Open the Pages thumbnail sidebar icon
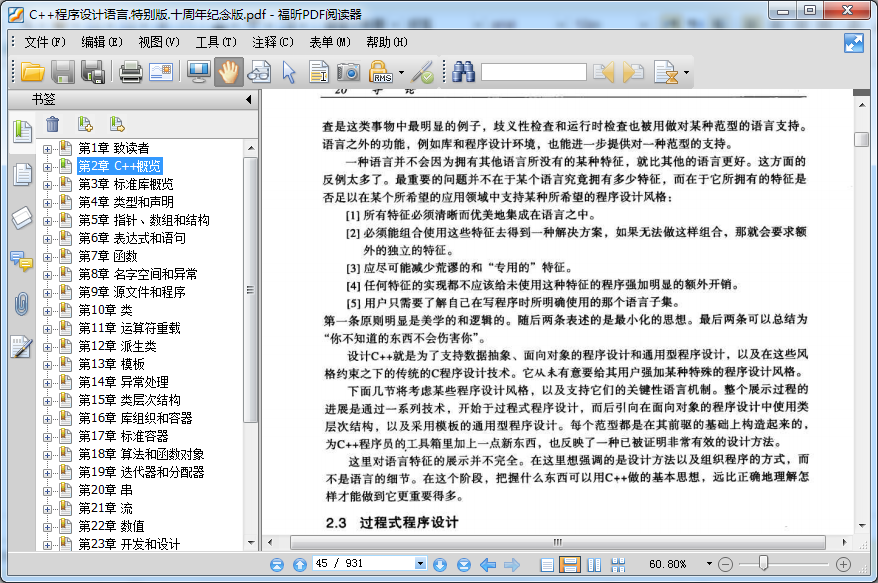 [22, 174]
